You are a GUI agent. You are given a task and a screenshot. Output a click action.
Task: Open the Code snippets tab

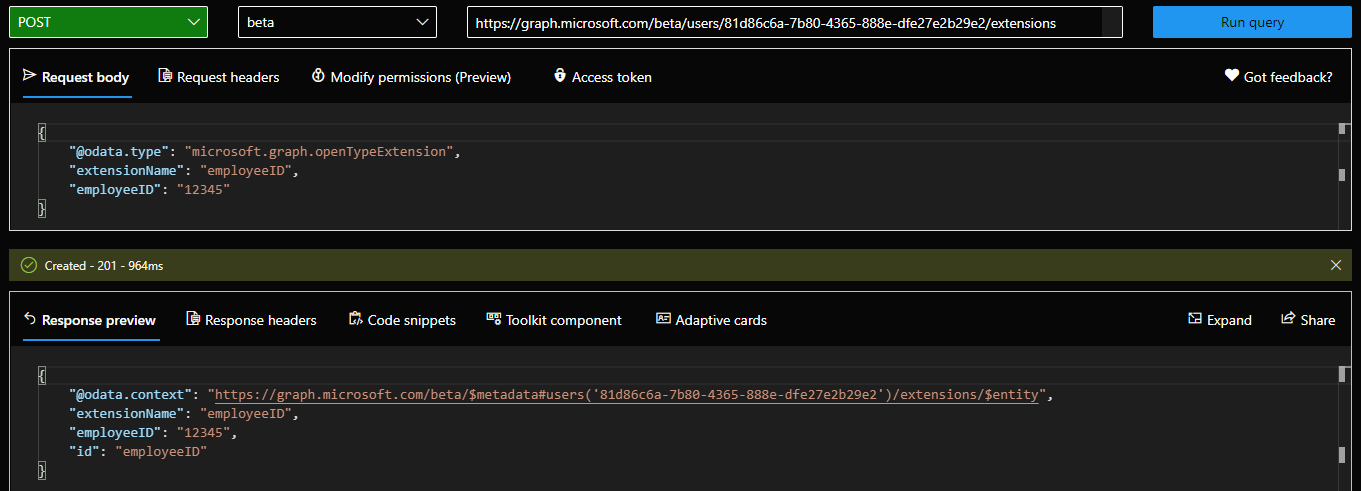[402, 320]
